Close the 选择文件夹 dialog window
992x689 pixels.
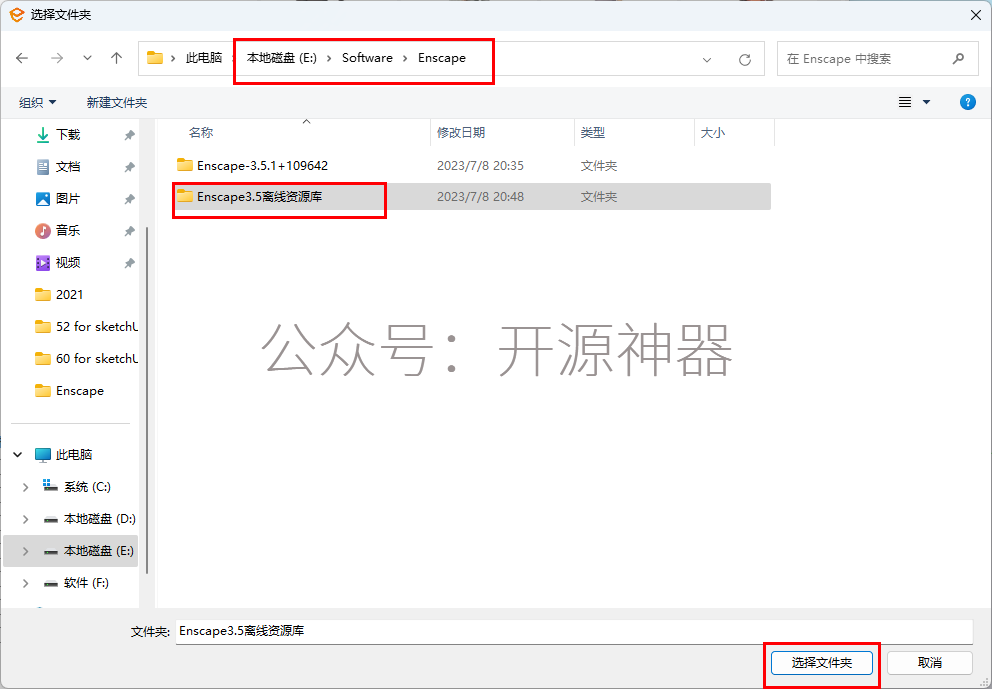click(976, 15)
